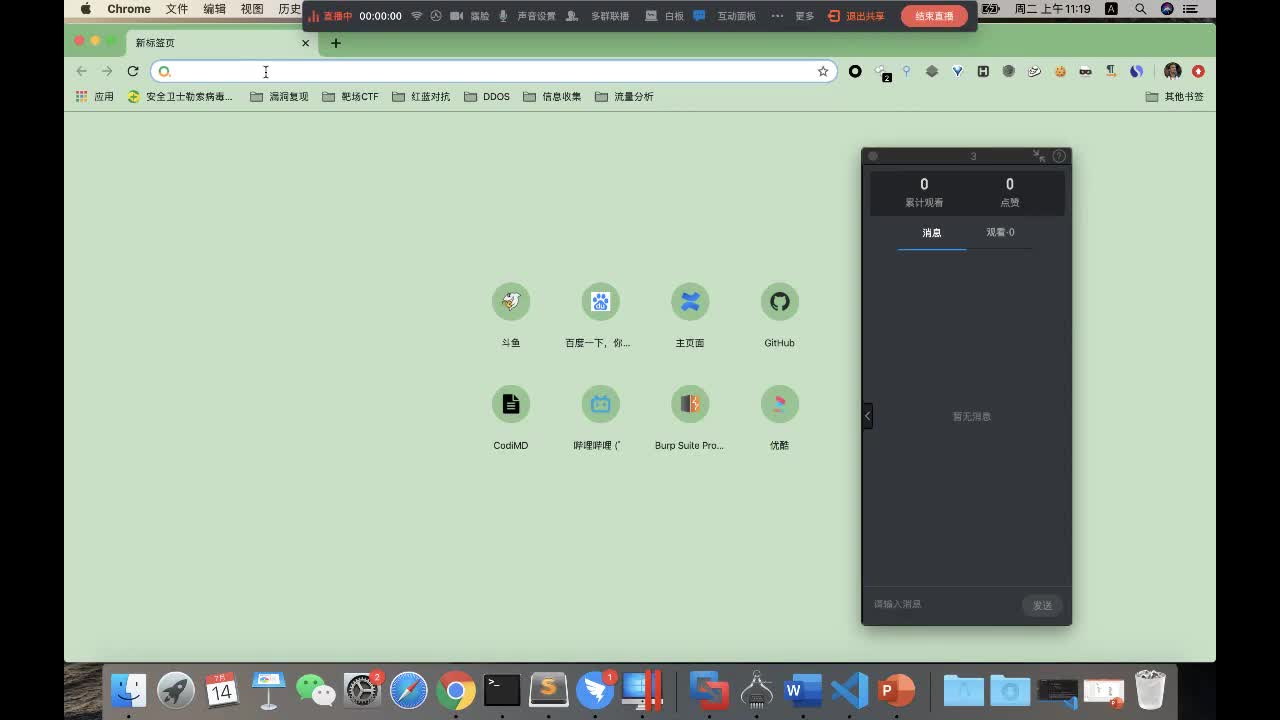Viewport: 1280px width, 720px height.
Task: Open the 信息收集 bookmarks folder
Action: pyautogui.click(x=552, y=97)
